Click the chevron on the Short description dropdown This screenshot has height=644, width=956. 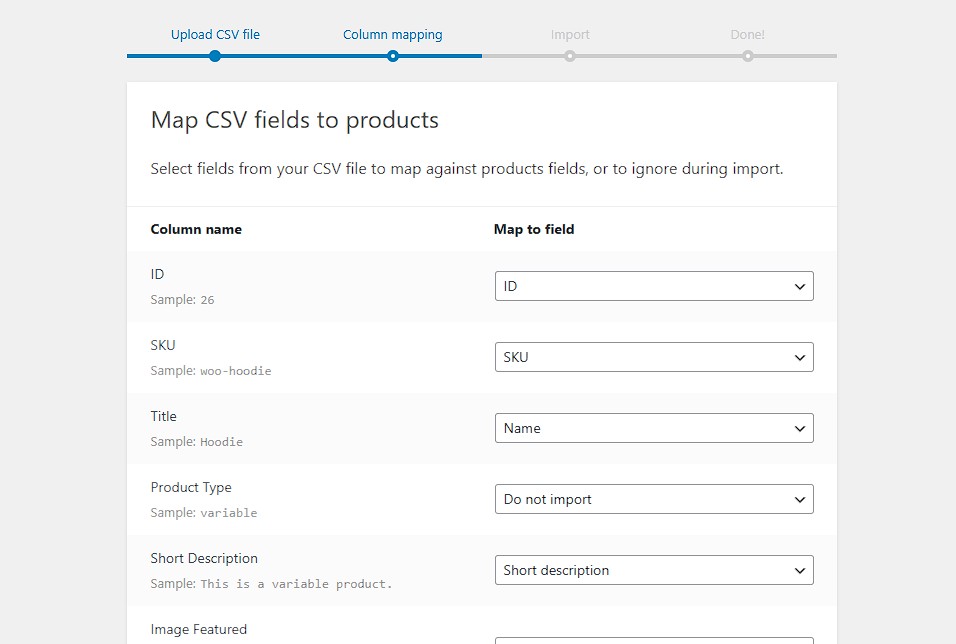pos(800,571)
